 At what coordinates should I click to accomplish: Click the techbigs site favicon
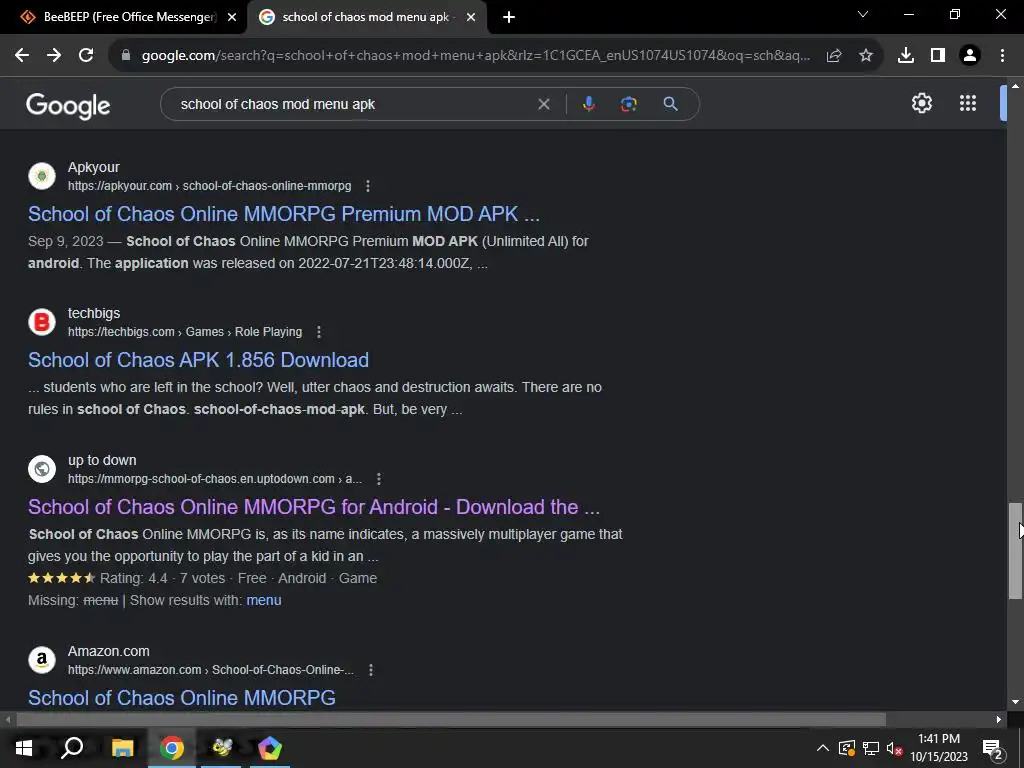(x=42, y=322)
